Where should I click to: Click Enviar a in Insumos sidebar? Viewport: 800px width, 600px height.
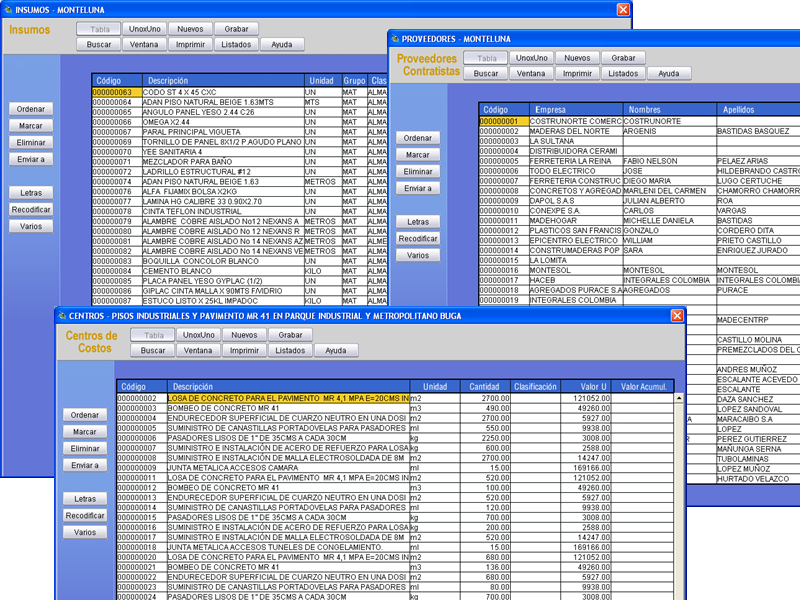click(31, 159)
